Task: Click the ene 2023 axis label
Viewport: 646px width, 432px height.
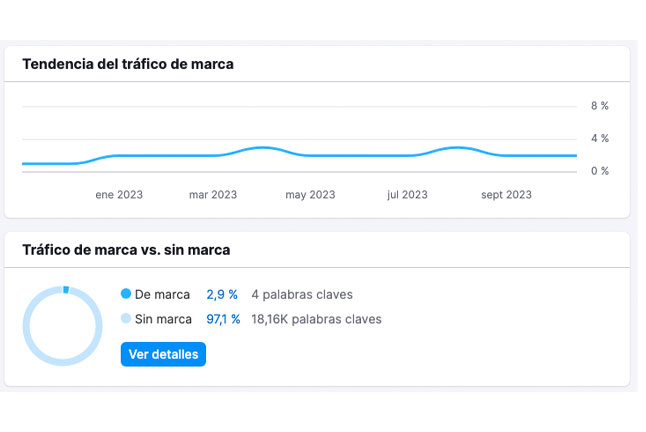Action: coord(119,195)
